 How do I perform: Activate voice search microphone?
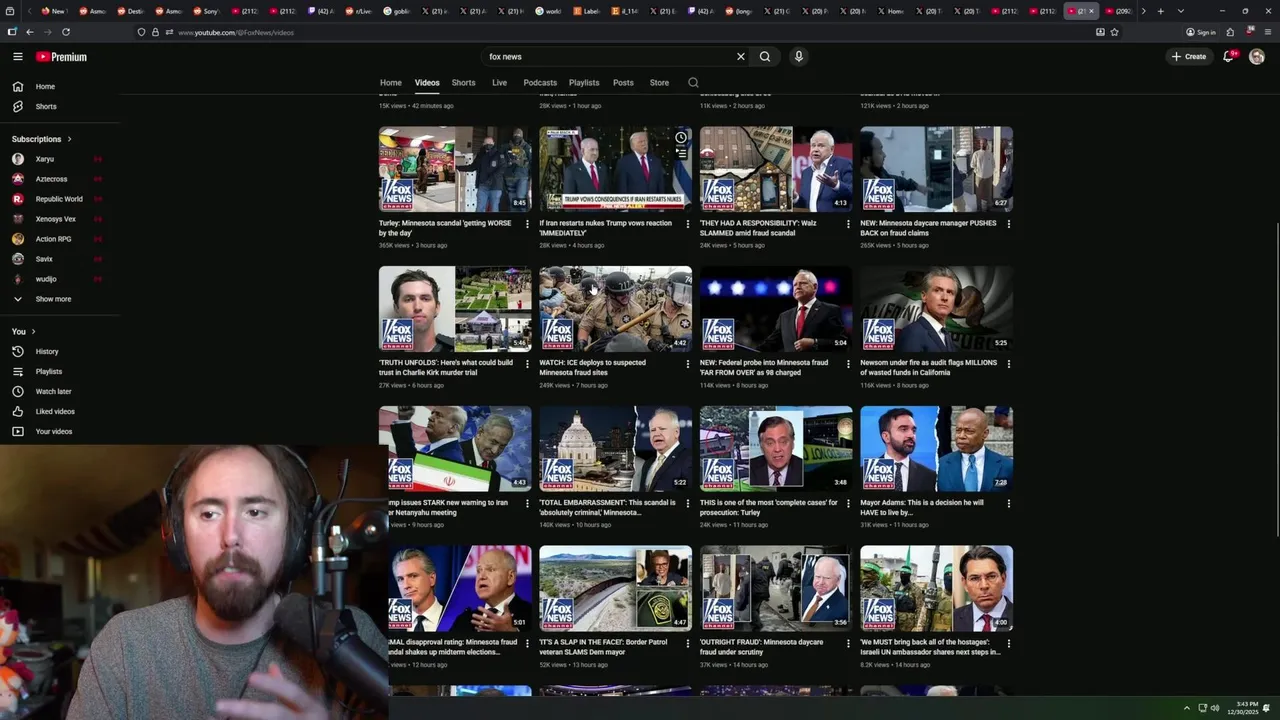pyautogui.click(x=798, y=57)
